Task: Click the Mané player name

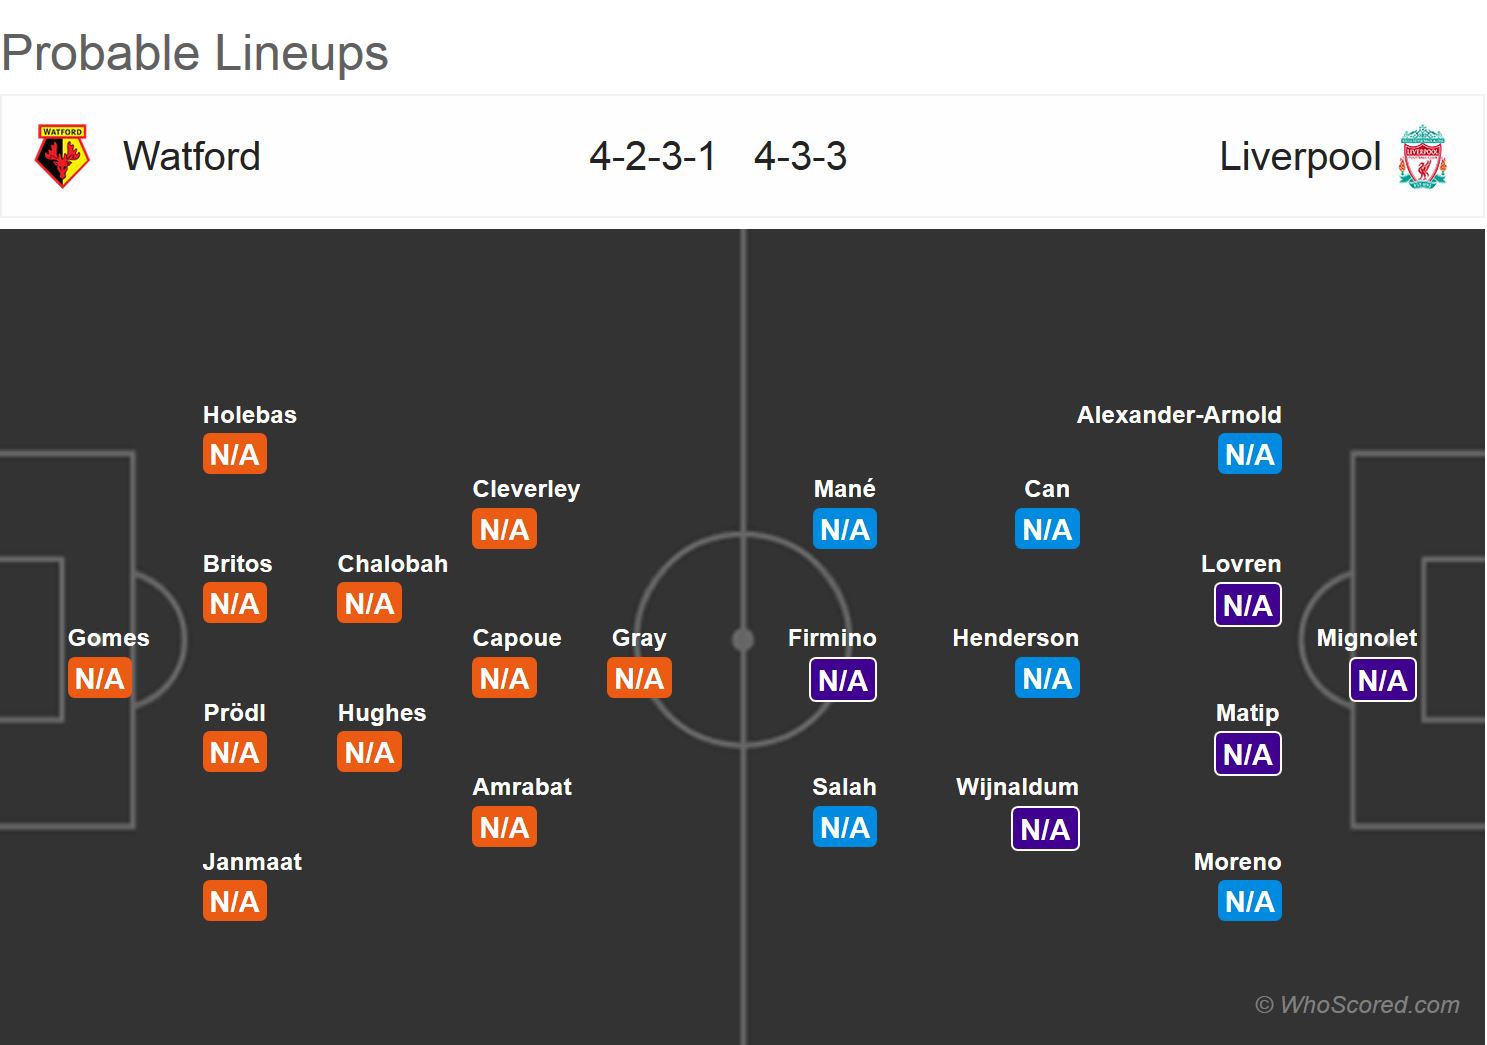Action: (845, 489)
